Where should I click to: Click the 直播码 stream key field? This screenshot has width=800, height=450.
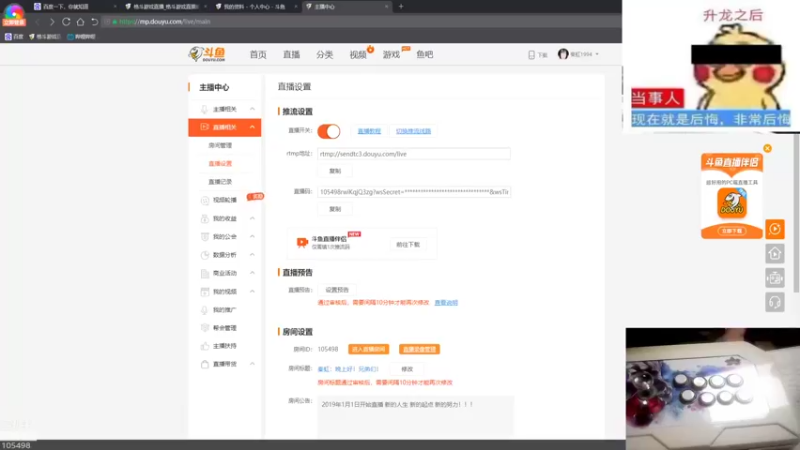[x=414, y=192]
